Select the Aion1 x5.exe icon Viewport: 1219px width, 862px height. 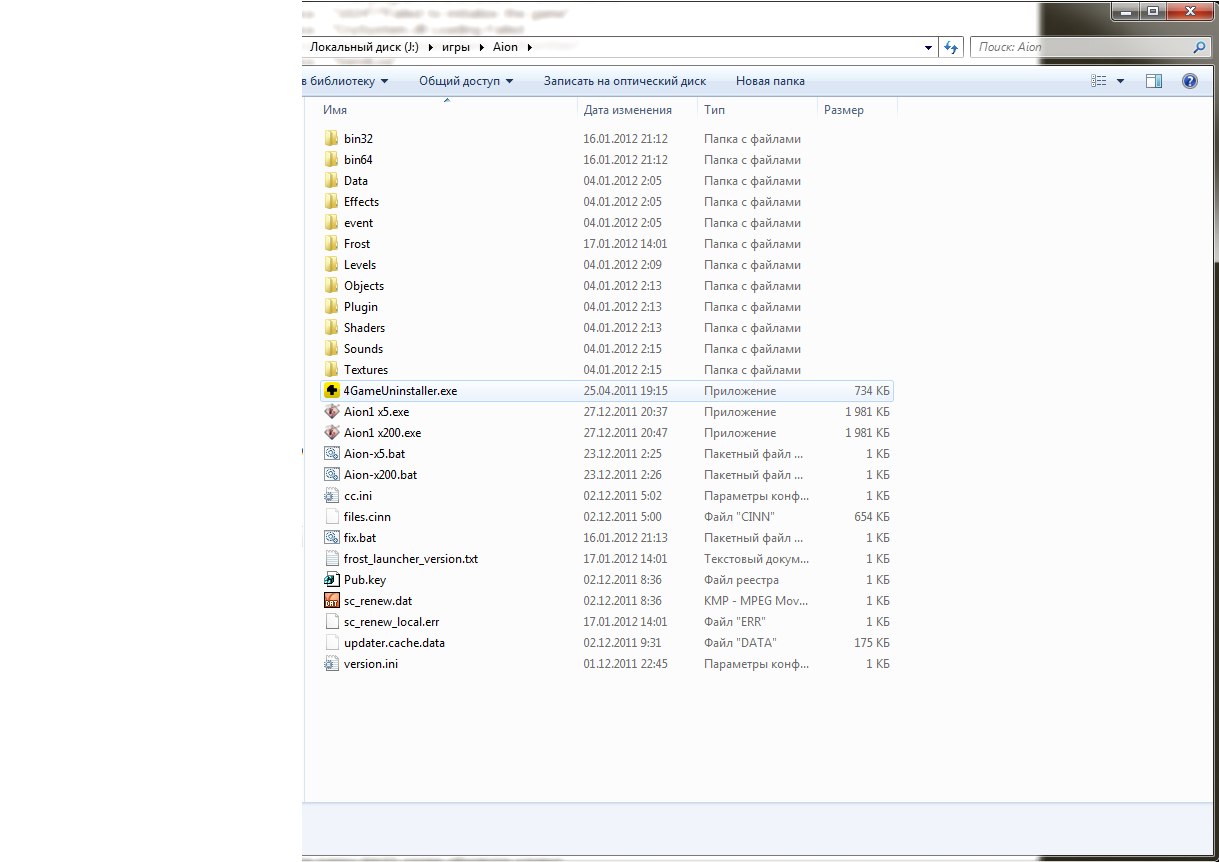tap(332, 412)
